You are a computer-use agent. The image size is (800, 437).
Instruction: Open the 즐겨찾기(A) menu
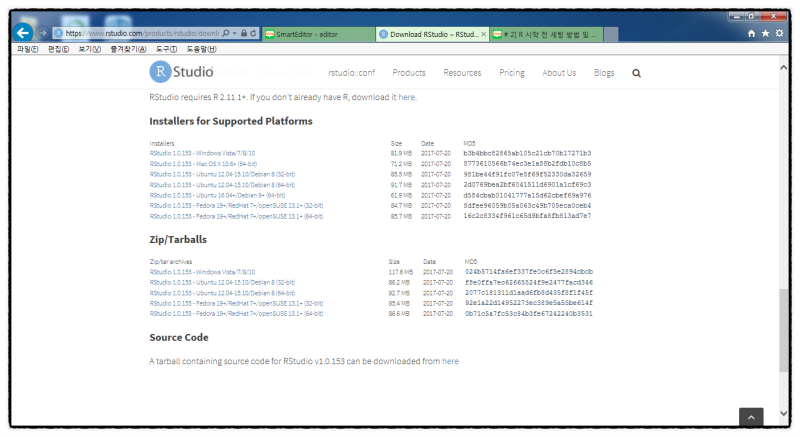pyautogui.click(x=128, y=49)
